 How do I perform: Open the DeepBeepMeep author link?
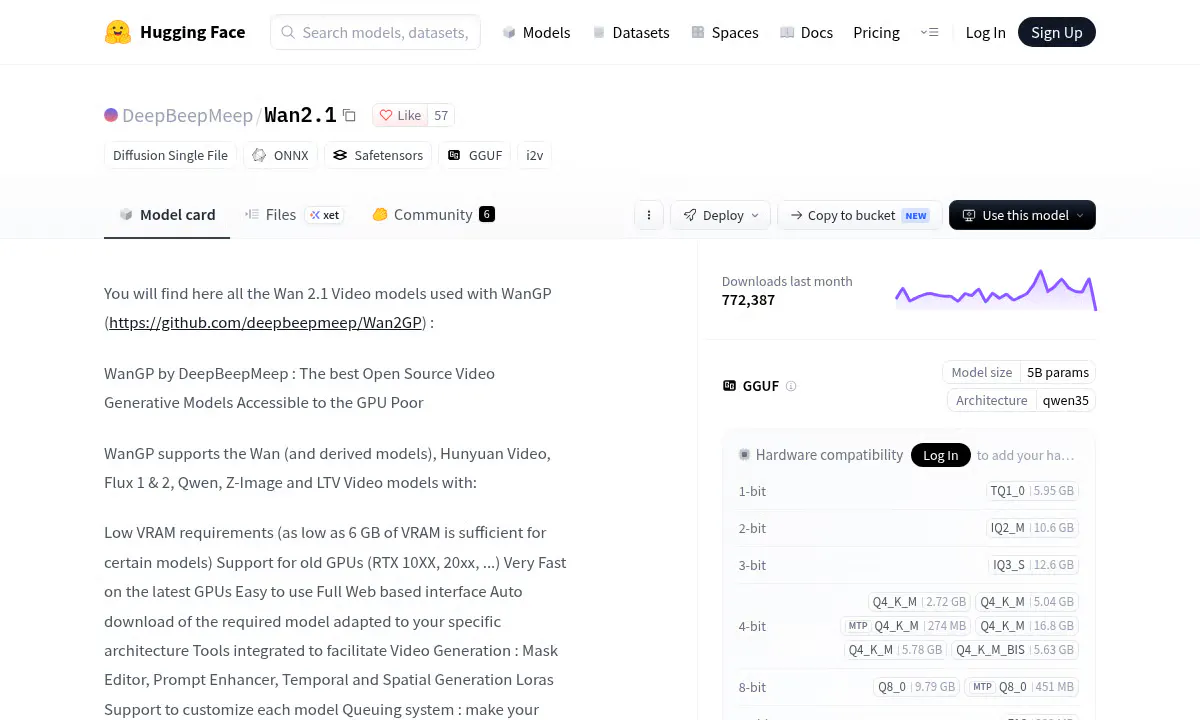click(187, 115)
